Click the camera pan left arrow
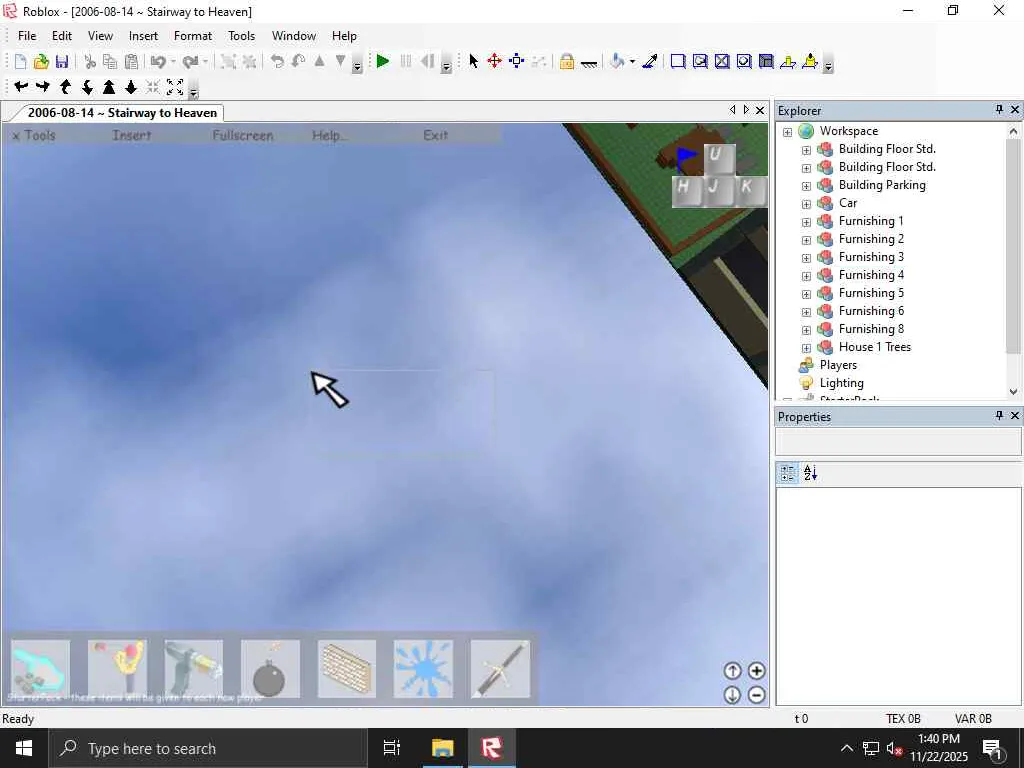The height and width of the screenshot is (768, 1024). pos(21,86)
